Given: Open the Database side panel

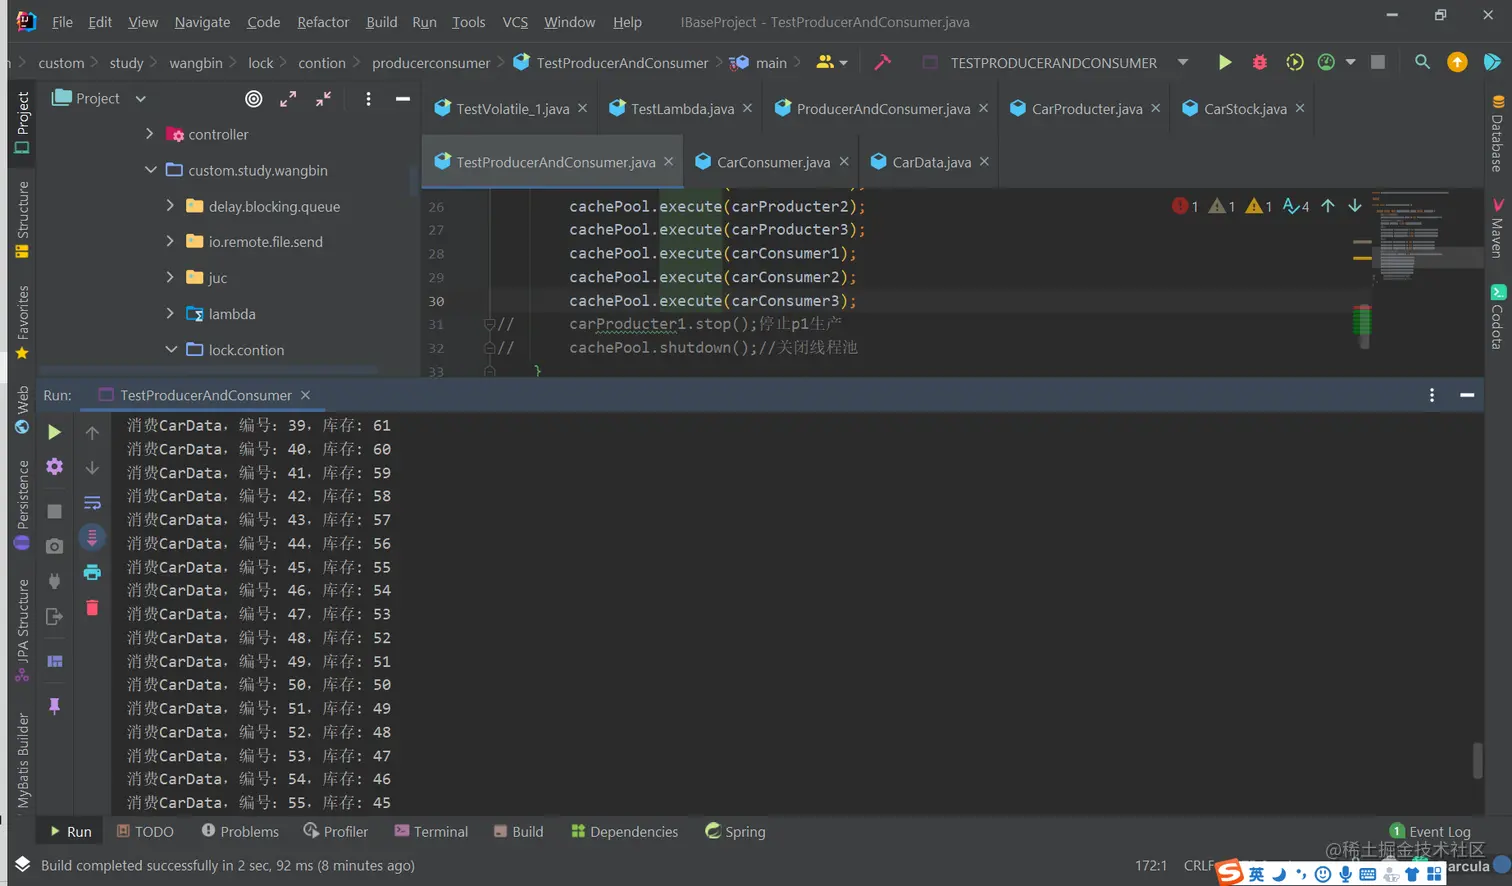Looking at the screenshot, I should pos(1497,134).
